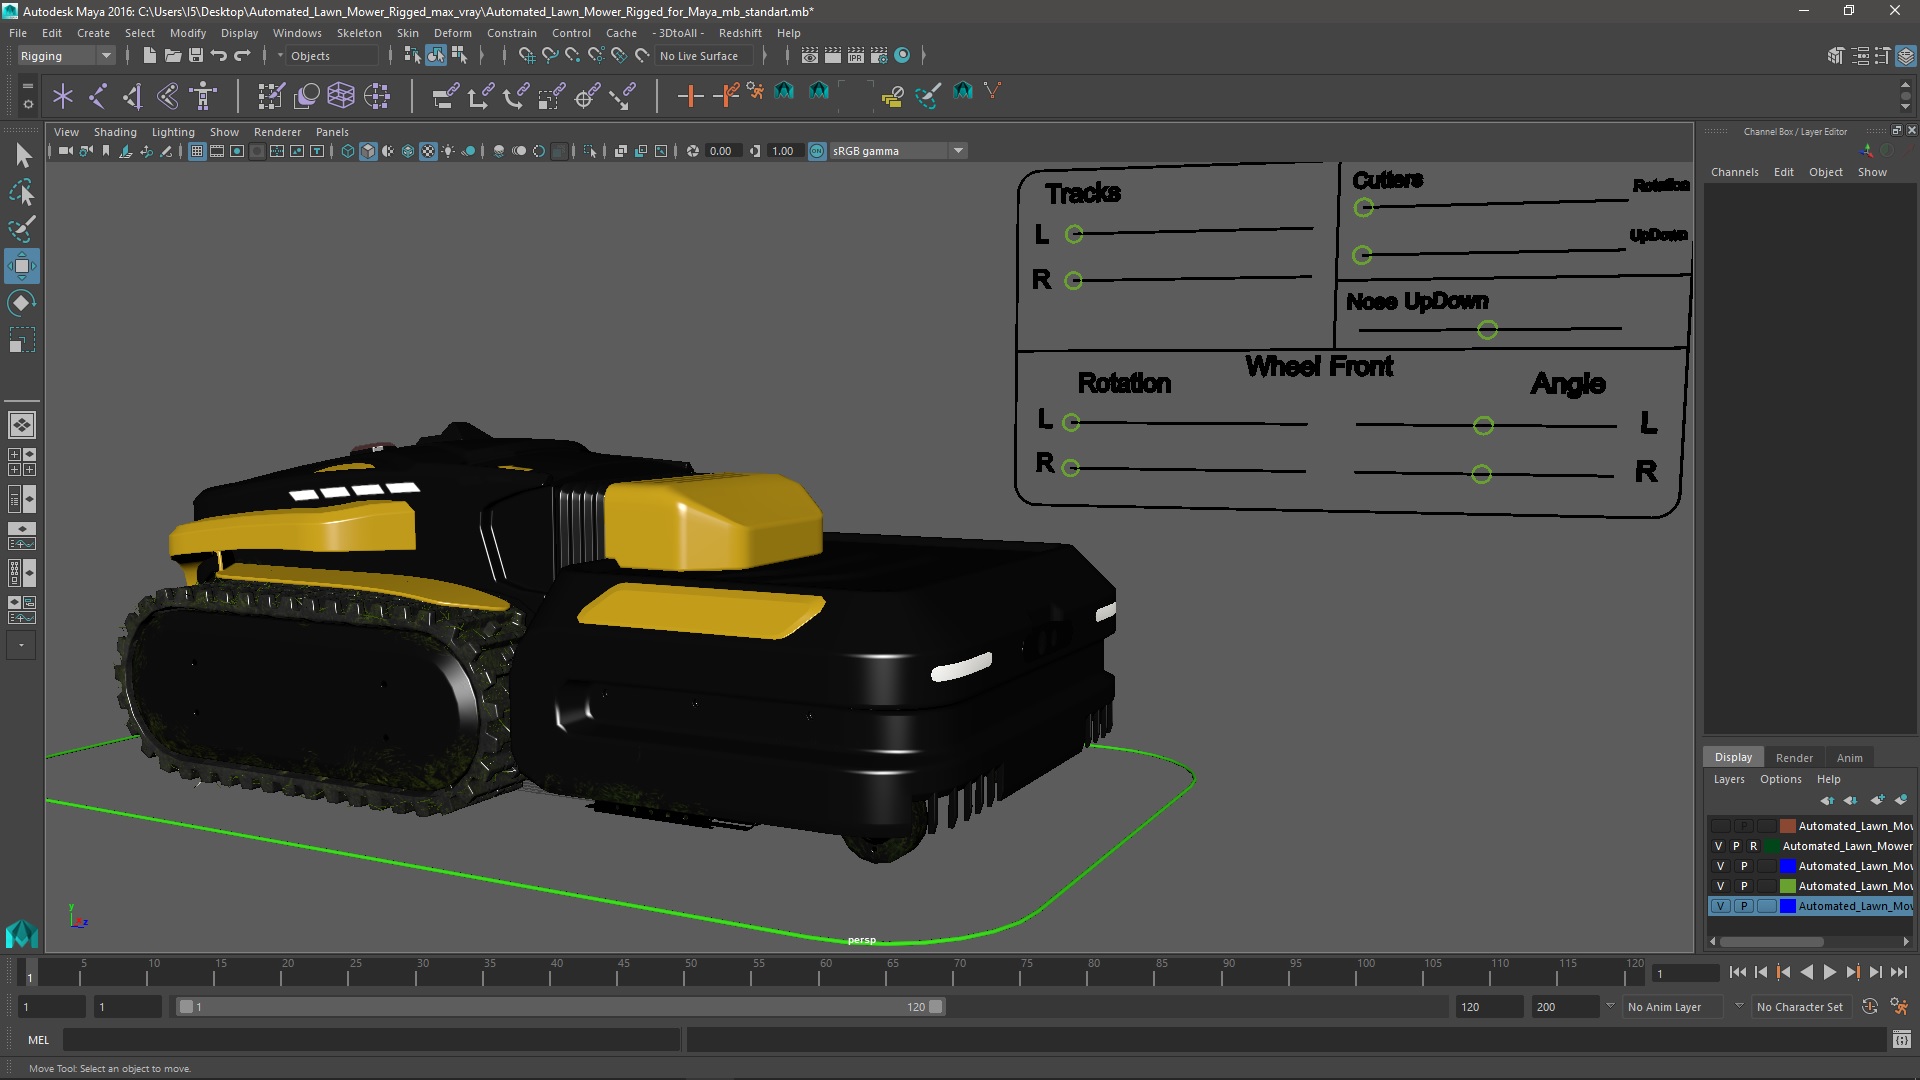Toggle the R reference box on second layer
Screen dimensions: 1920x1080
(1753, 846)
